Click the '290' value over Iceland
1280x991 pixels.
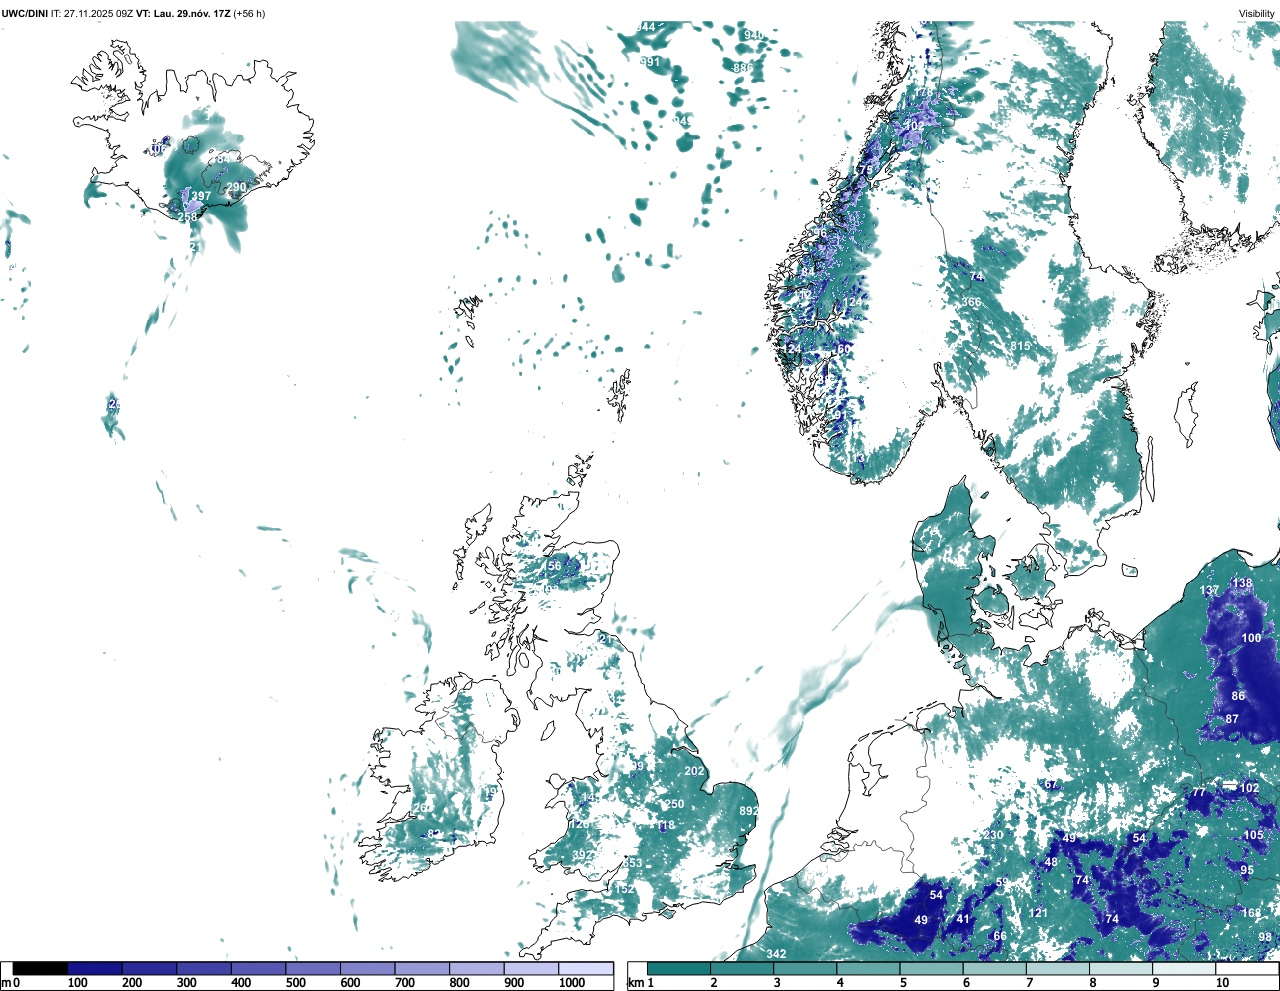pos(236,187)
